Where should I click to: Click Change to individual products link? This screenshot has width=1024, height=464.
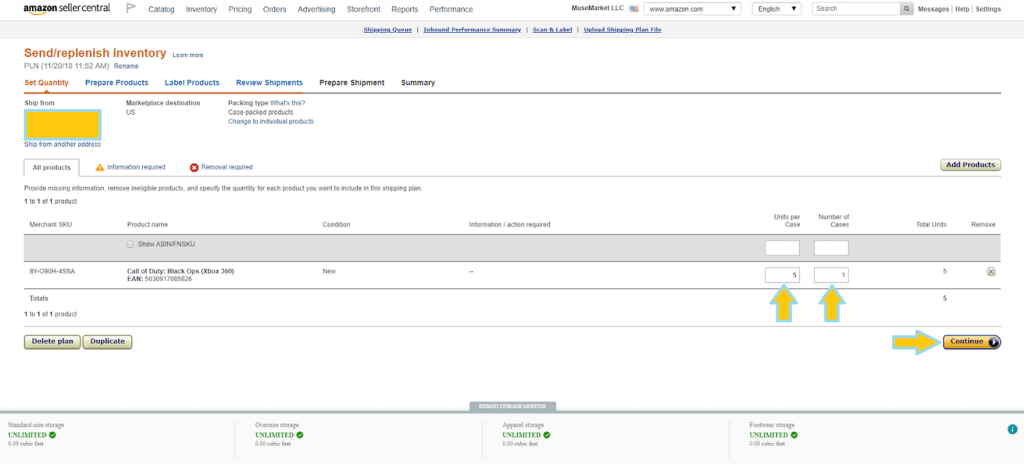point(271,122)
